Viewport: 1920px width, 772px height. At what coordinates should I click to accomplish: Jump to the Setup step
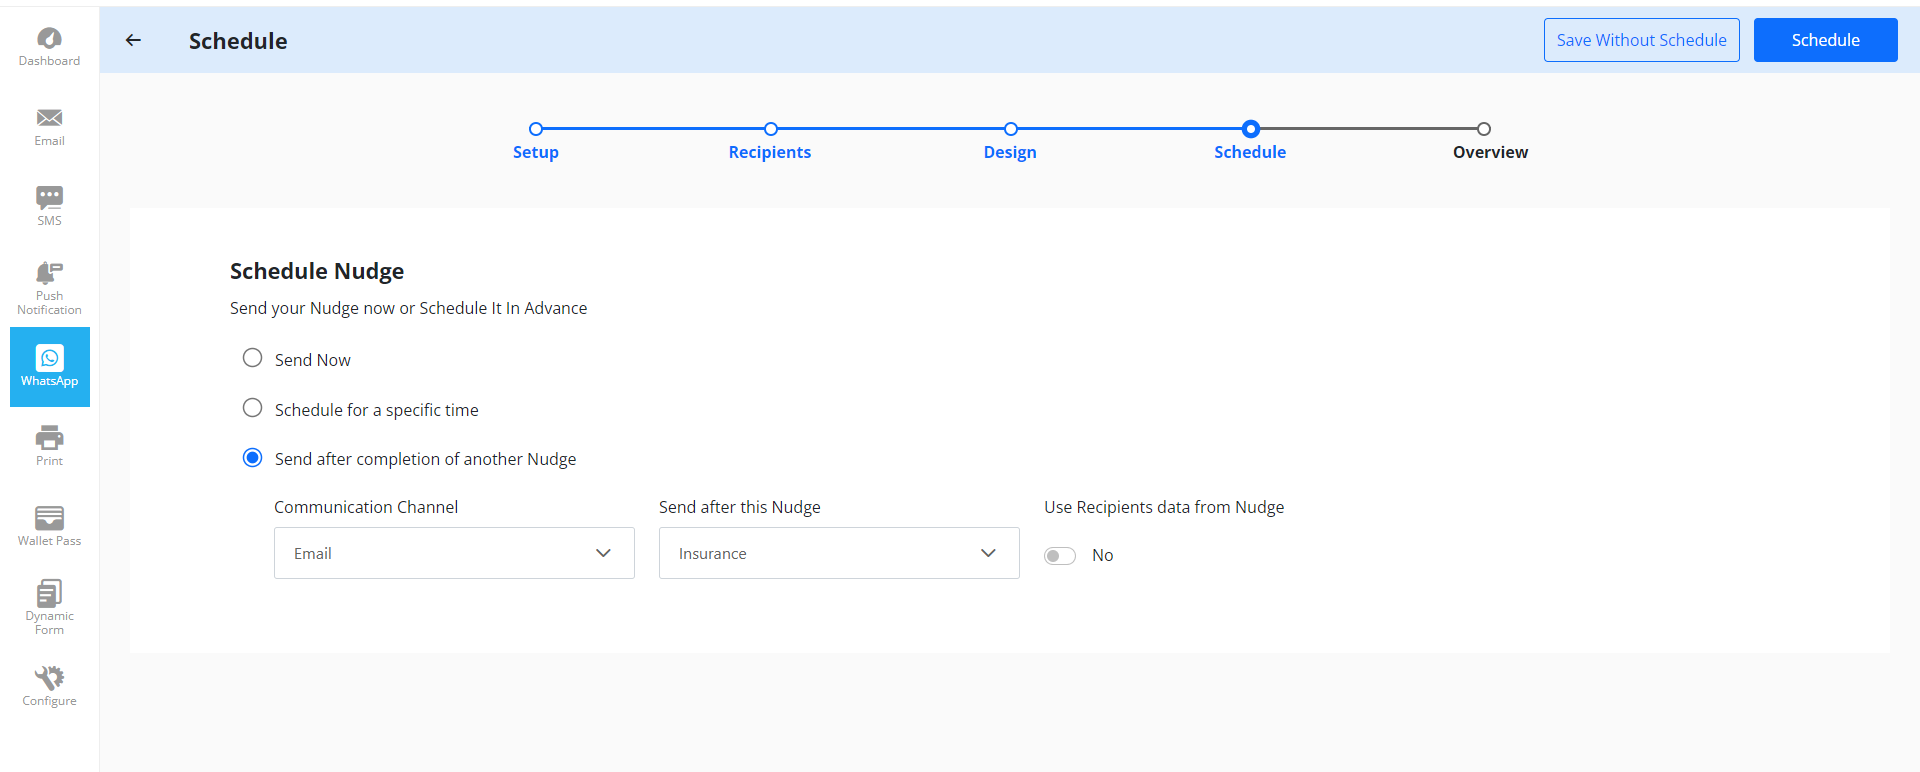click(536, 152)
